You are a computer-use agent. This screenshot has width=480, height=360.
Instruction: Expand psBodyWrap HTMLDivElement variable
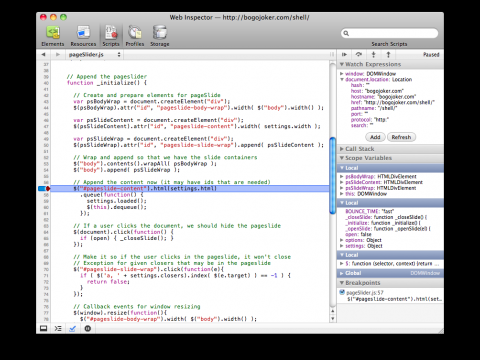point(341,176)
